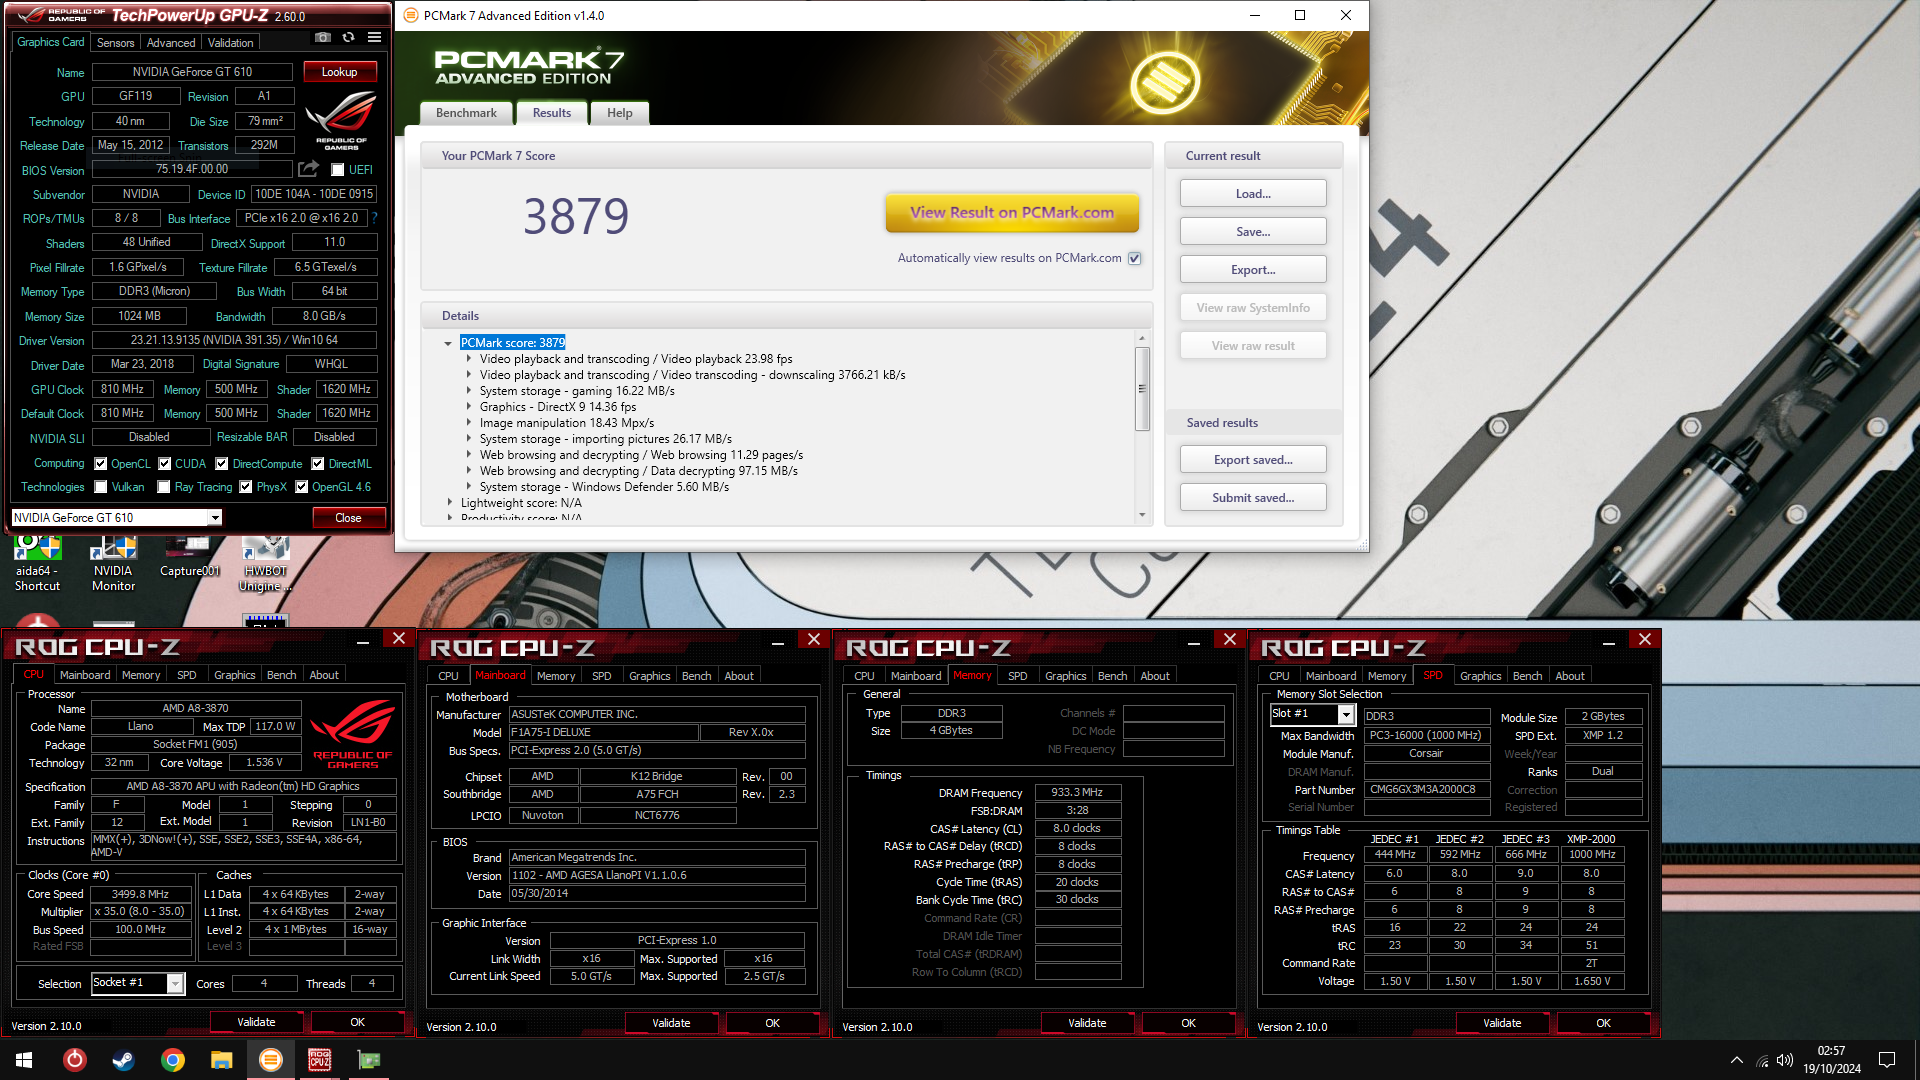Open the Help tab in PCMark 7
Viewport: 1920px width, 1080px height.
point(619,113)
